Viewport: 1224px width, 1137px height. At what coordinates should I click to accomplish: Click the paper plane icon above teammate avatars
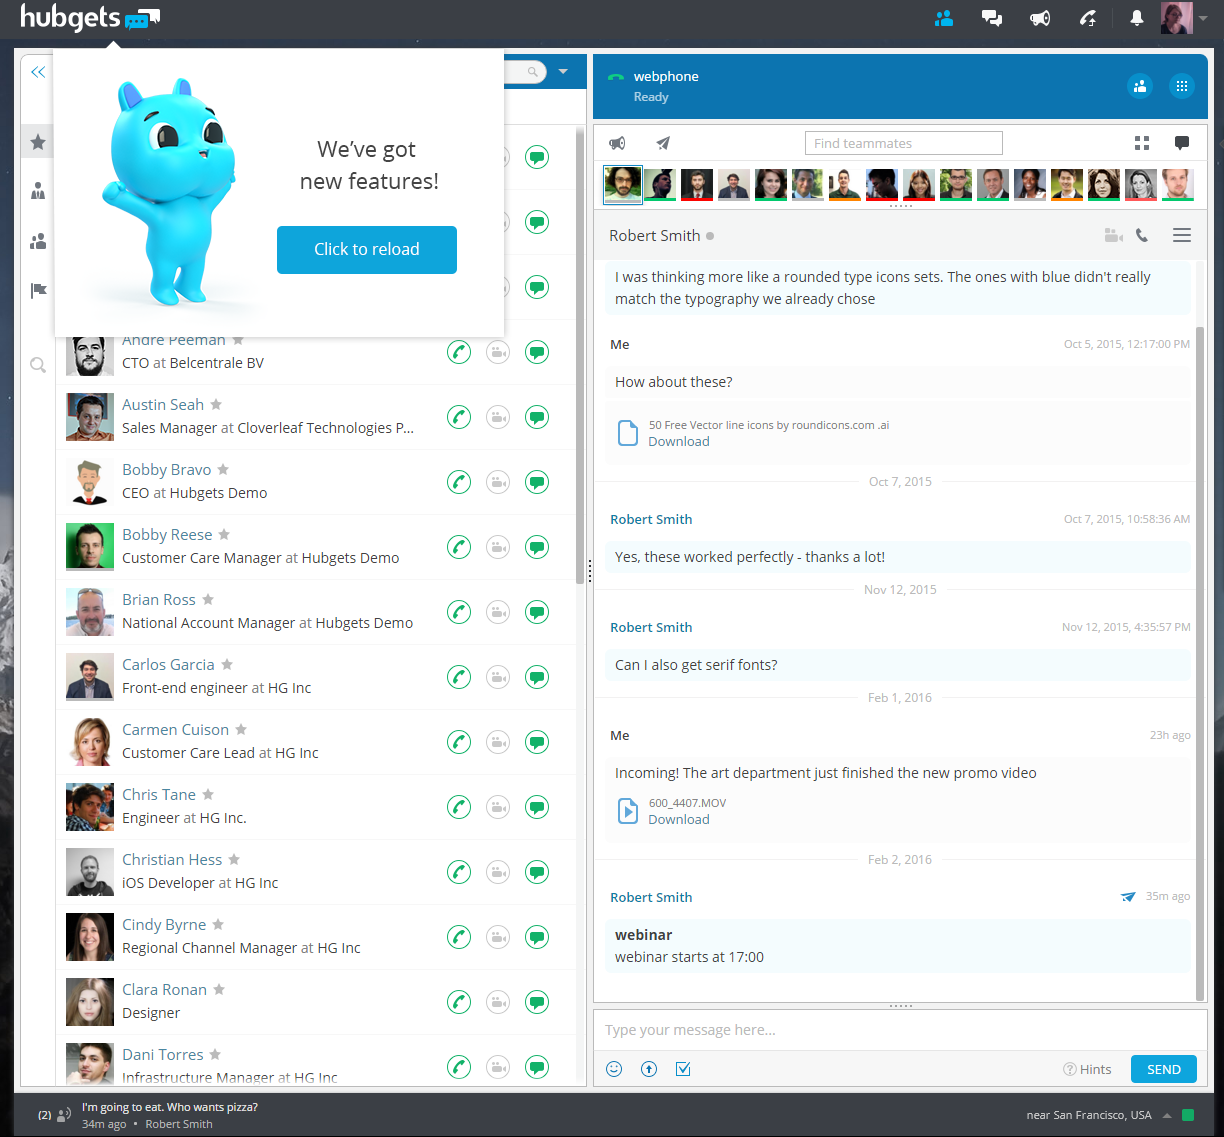click(663, 143)
